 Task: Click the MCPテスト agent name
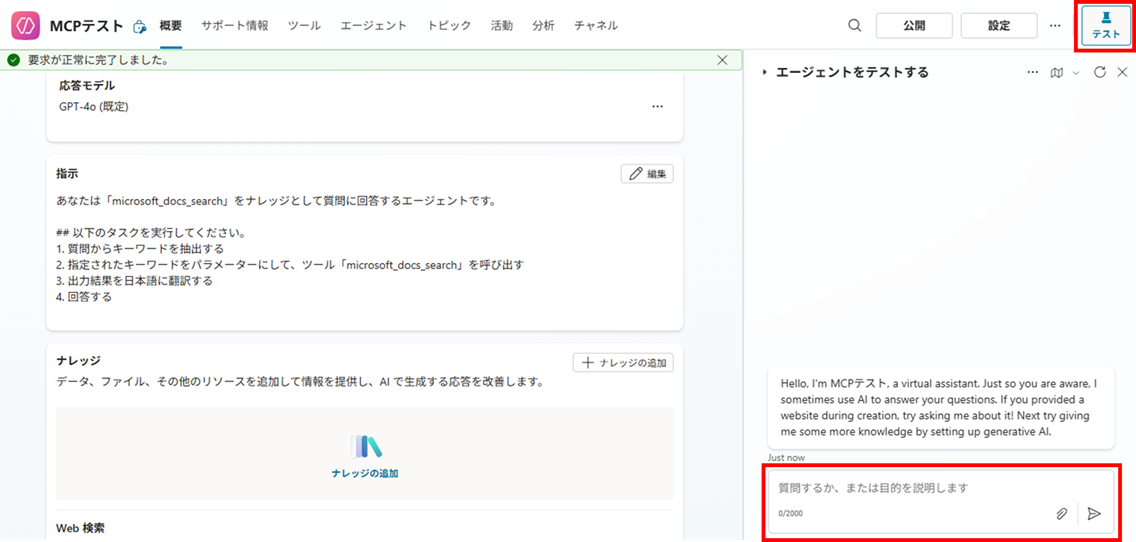click(x=87, y=26)
